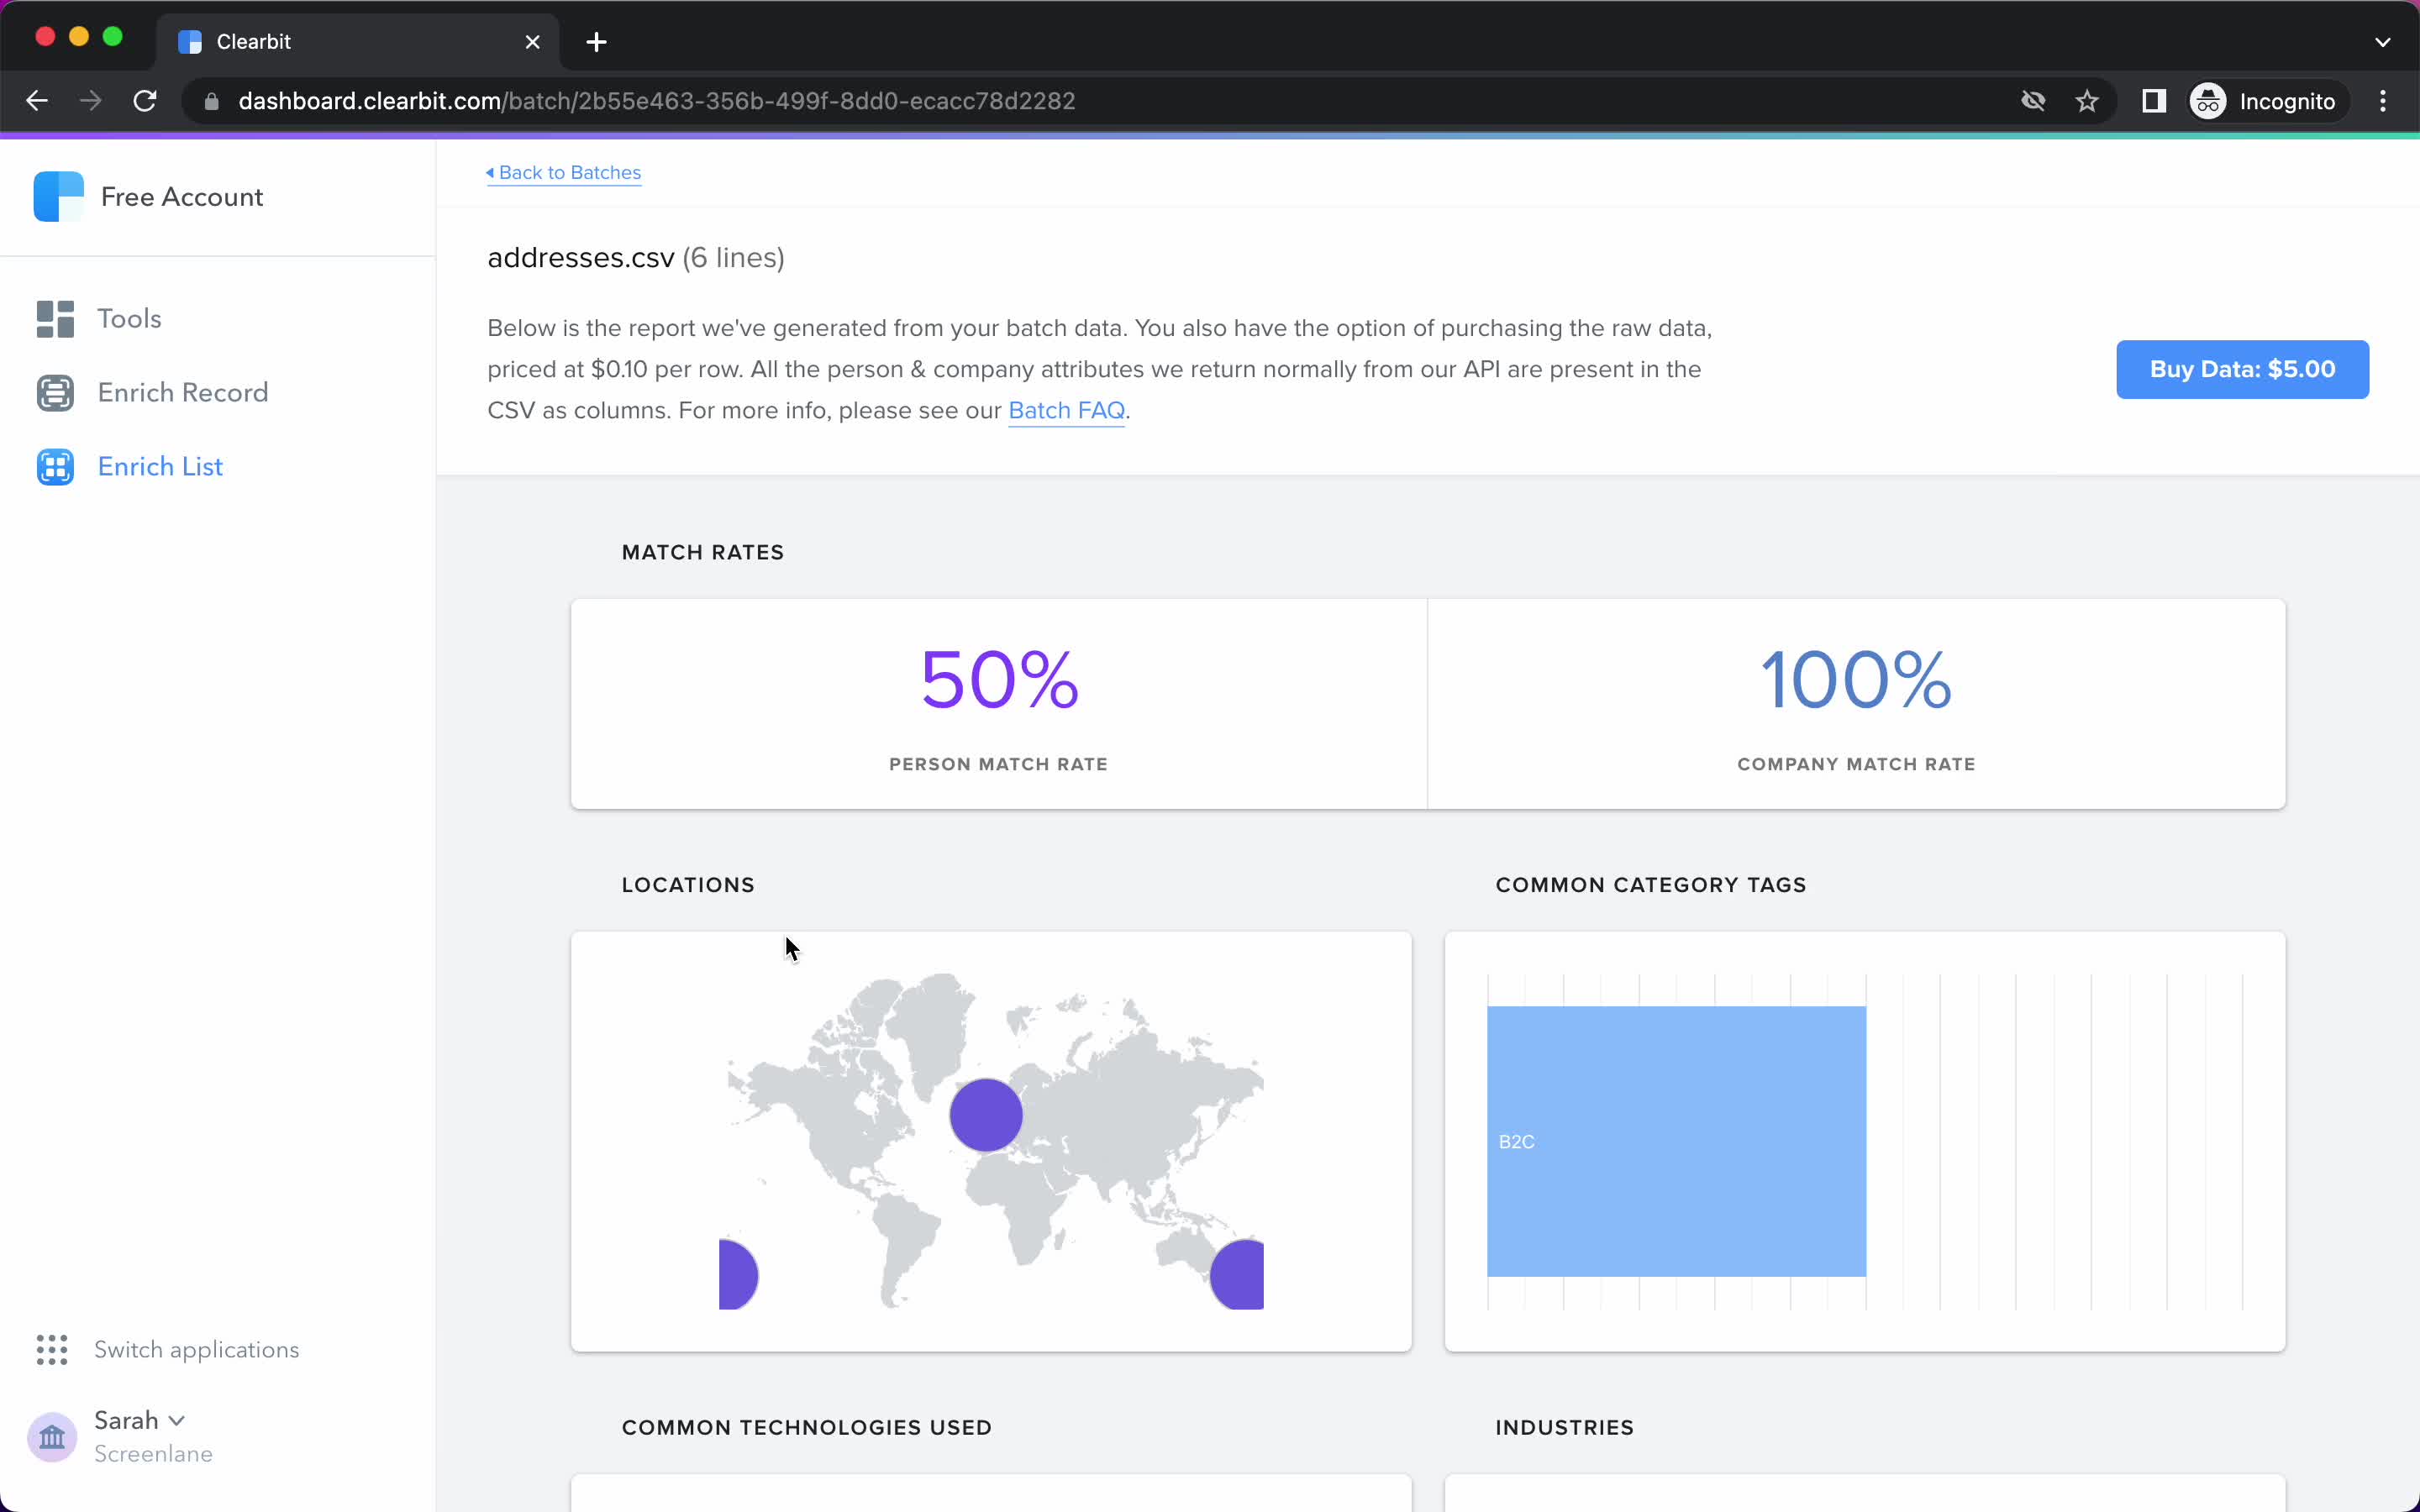This screenshot has width=2420, height=1512.
Task: Click the bookmark/star icon in address bar
Action: 2089,101
